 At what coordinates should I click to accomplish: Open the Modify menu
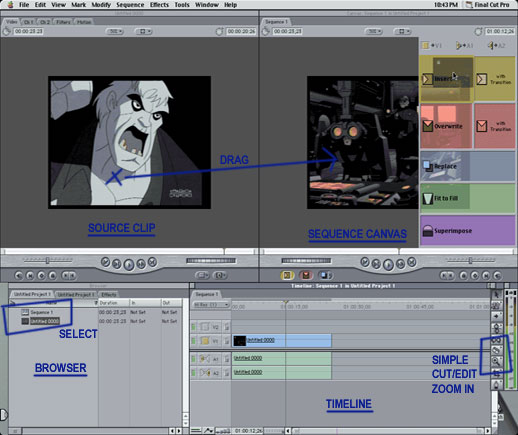tap(101, 5)
